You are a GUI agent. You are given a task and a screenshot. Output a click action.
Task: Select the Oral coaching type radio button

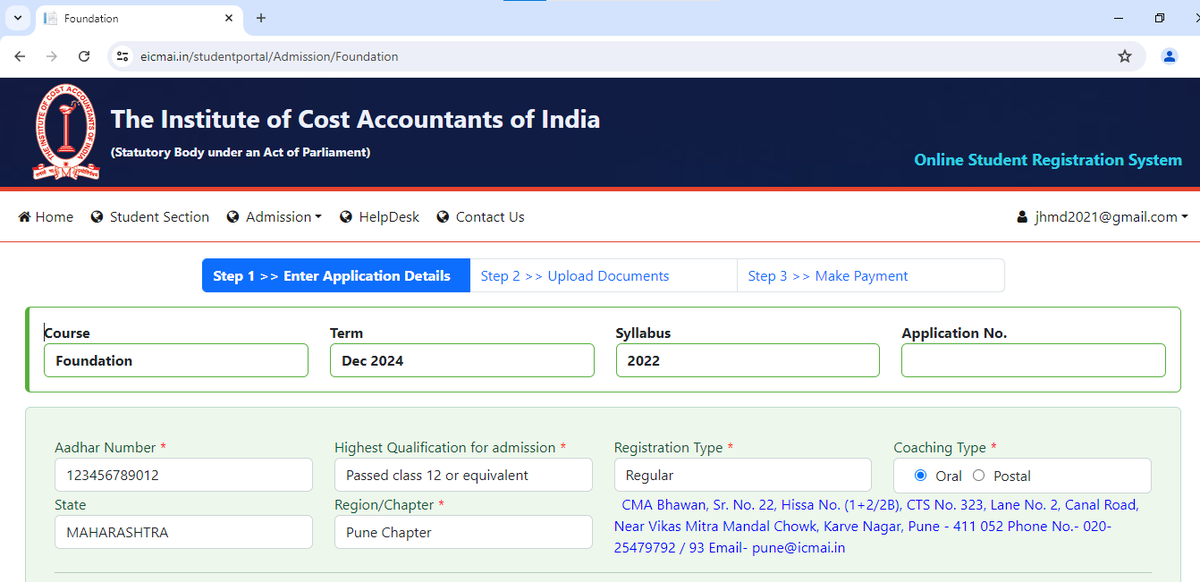point(920,475)
